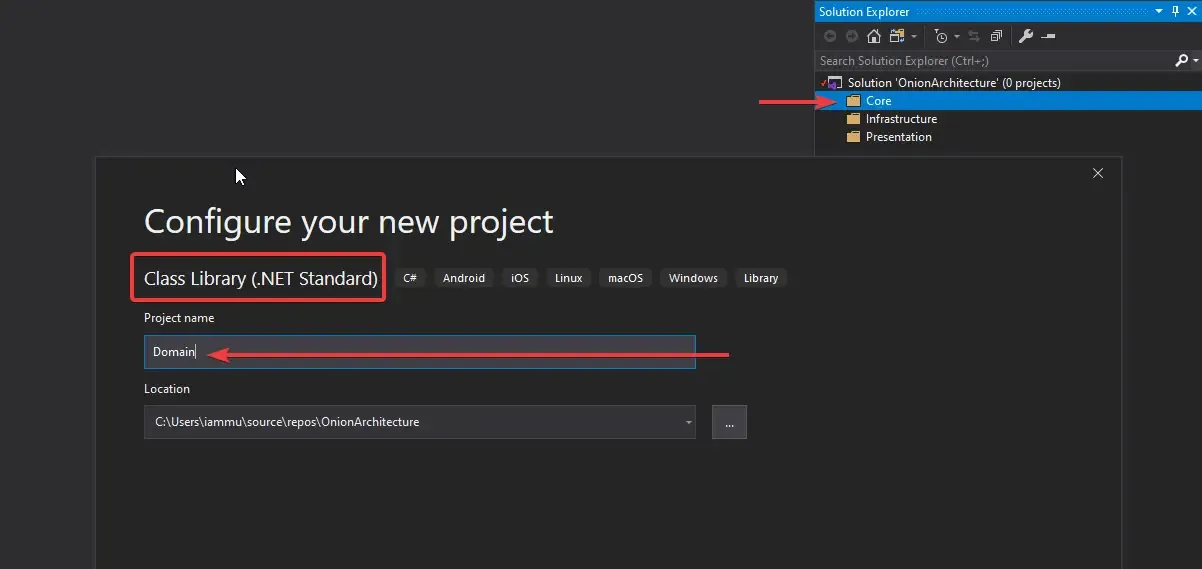Click the Pending Changes Filter clock icon
Viewport: 1202px width, 569px height.
pyautogui.click(x=941, y=37)
